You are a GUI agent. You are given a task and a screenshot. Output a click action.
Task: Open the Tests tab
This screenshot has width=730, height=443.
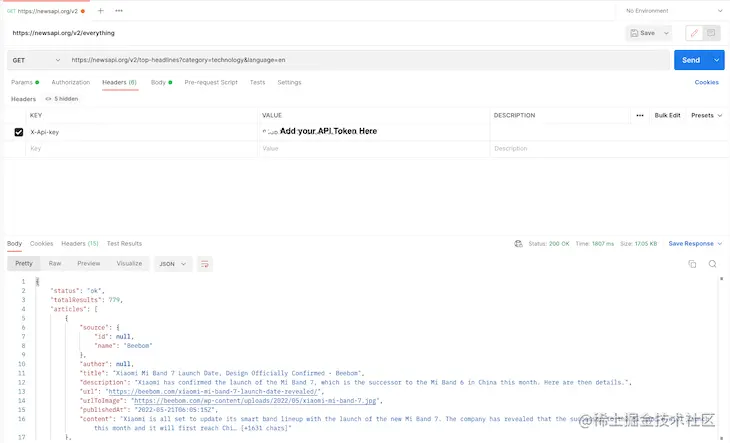[257, 82]
